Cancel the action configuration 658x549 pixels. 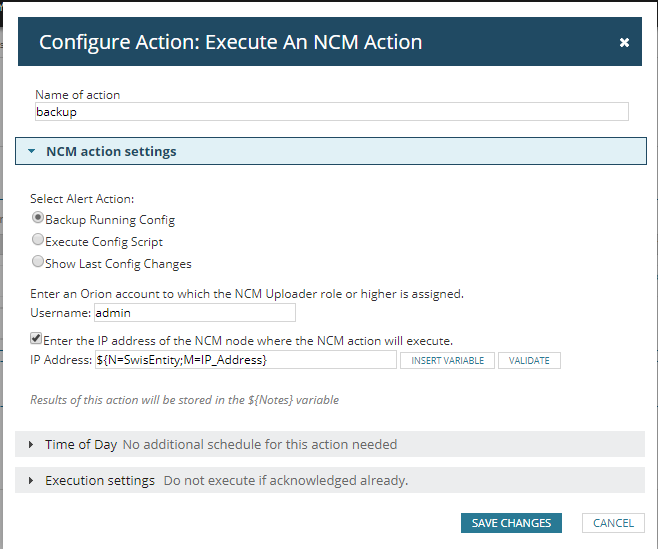[613, 523]
